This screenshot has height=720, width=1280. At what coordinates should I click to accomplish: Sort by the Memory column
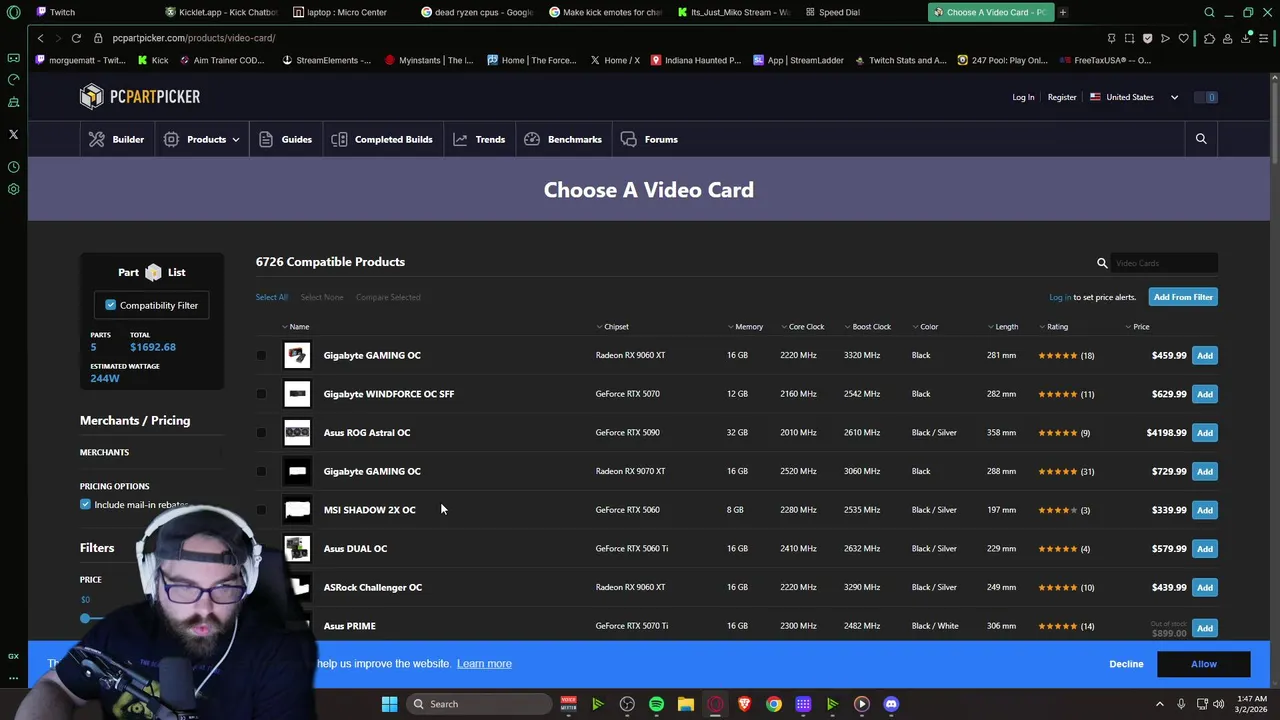(746, 327)
